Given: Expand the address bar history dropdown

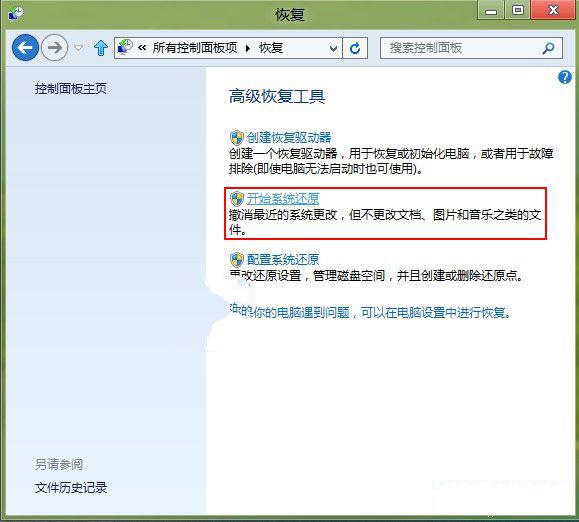Looking at the screenshot, I should pyautogui.click(x=333, y=48).
